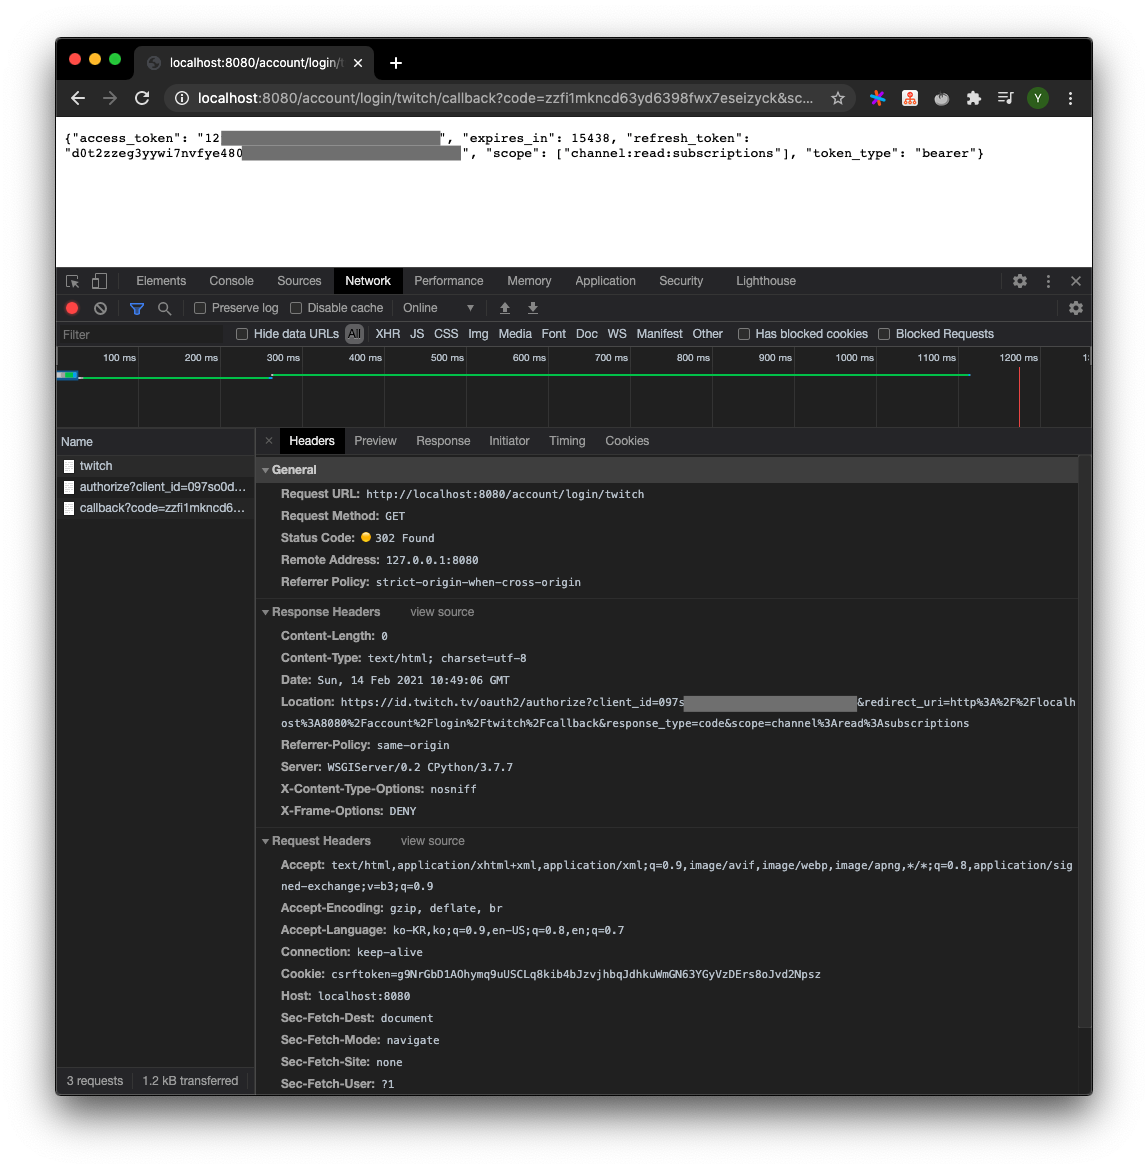Image resolution: width=1148 pixels, height=1169 pixels.
Task: Filter requests to XHR only
Action: click(387, 333)
